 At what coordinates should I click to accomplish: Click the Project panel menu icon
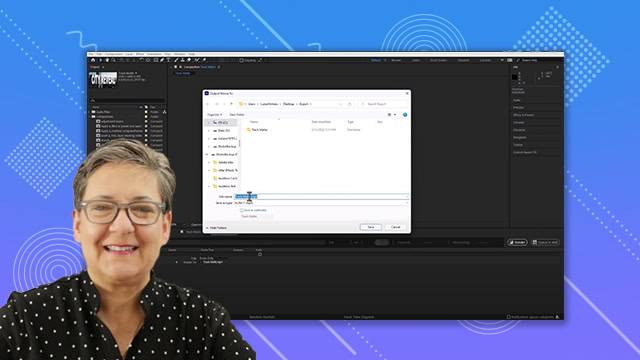103,67
